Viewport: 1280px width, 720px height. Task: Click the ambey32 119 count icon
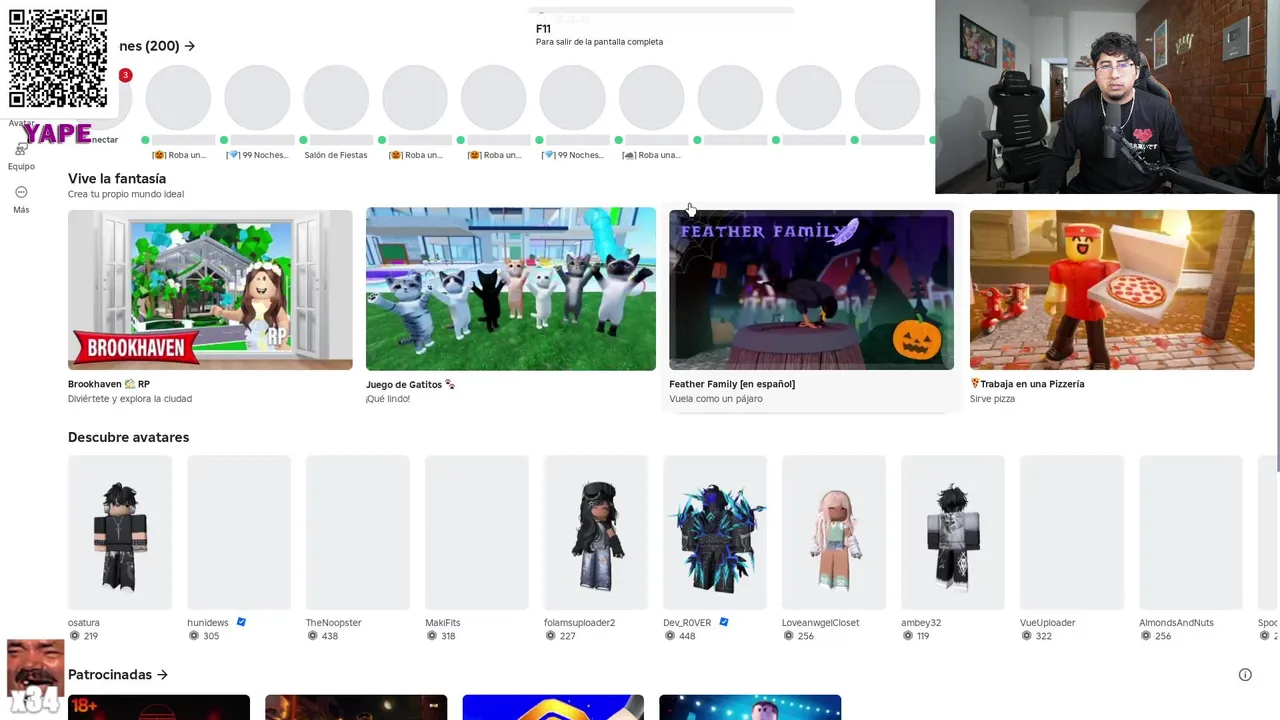coord(907,636)
